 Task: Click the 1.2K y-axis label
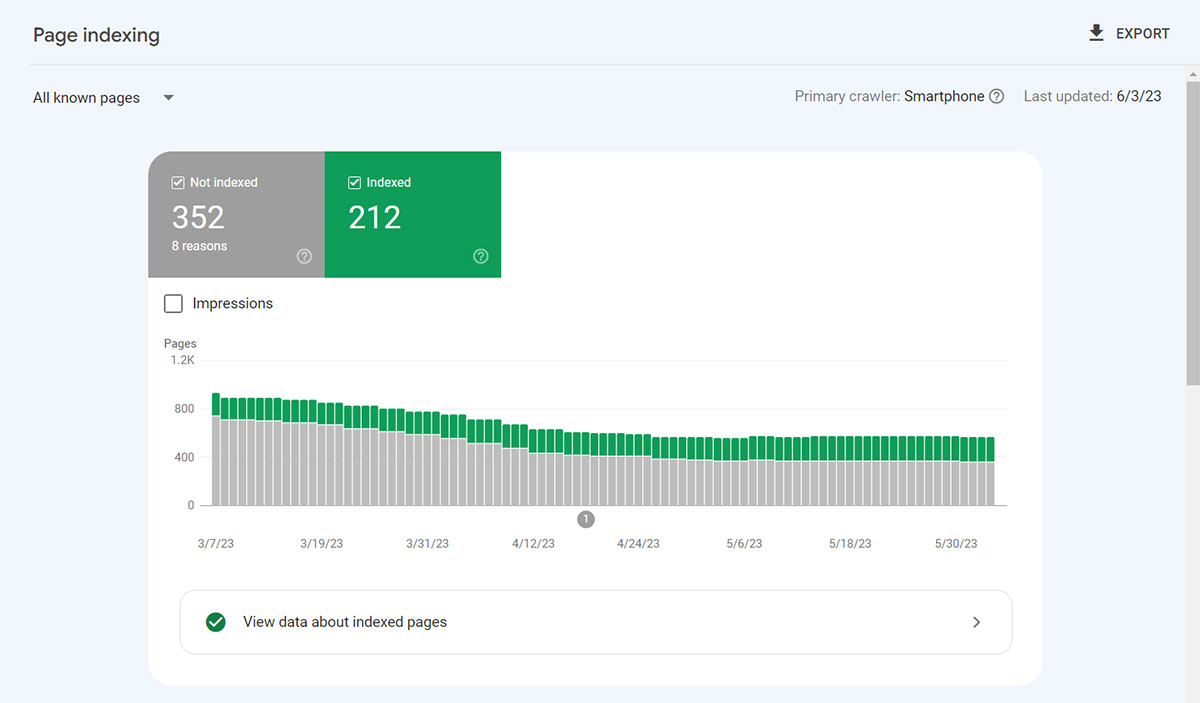click(x=182, y=360)
